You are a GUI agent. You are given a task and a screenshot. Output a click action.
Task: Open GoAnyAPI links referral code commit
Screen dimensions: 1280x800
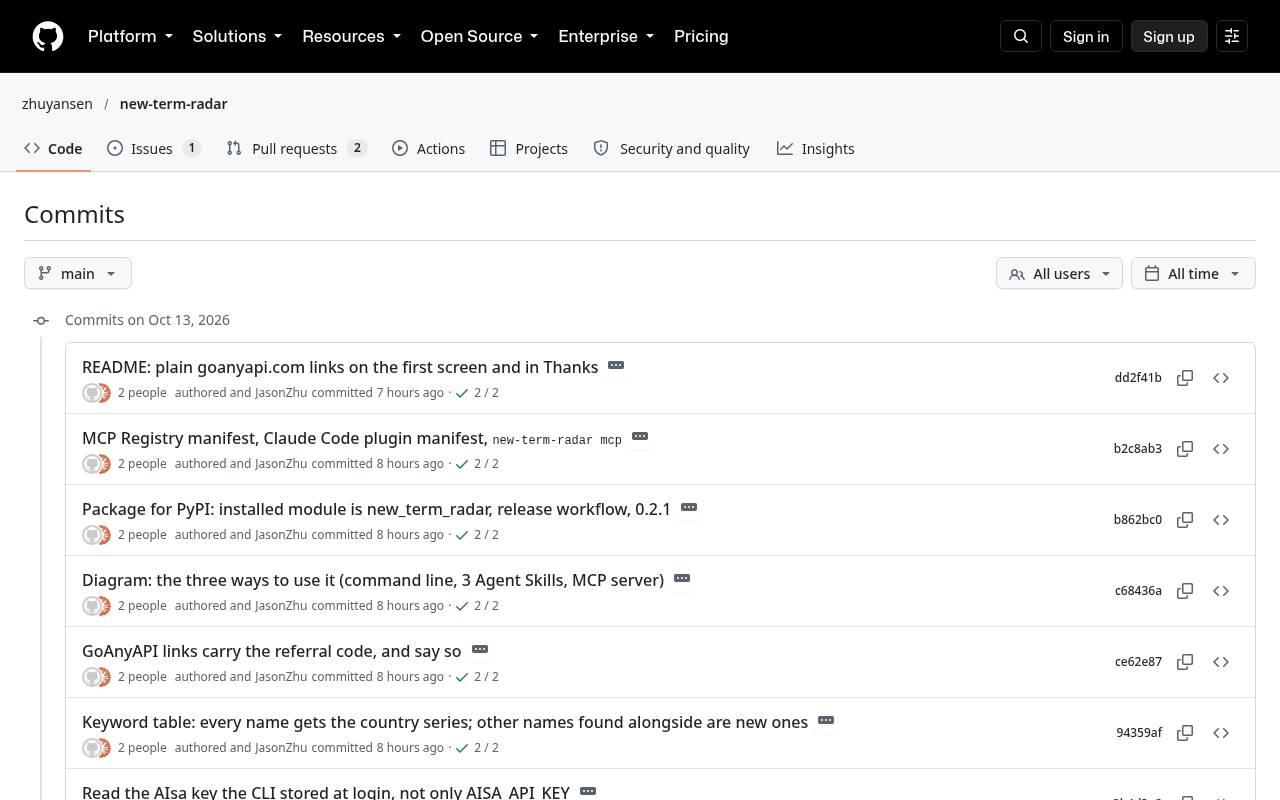tap(272, 651)
